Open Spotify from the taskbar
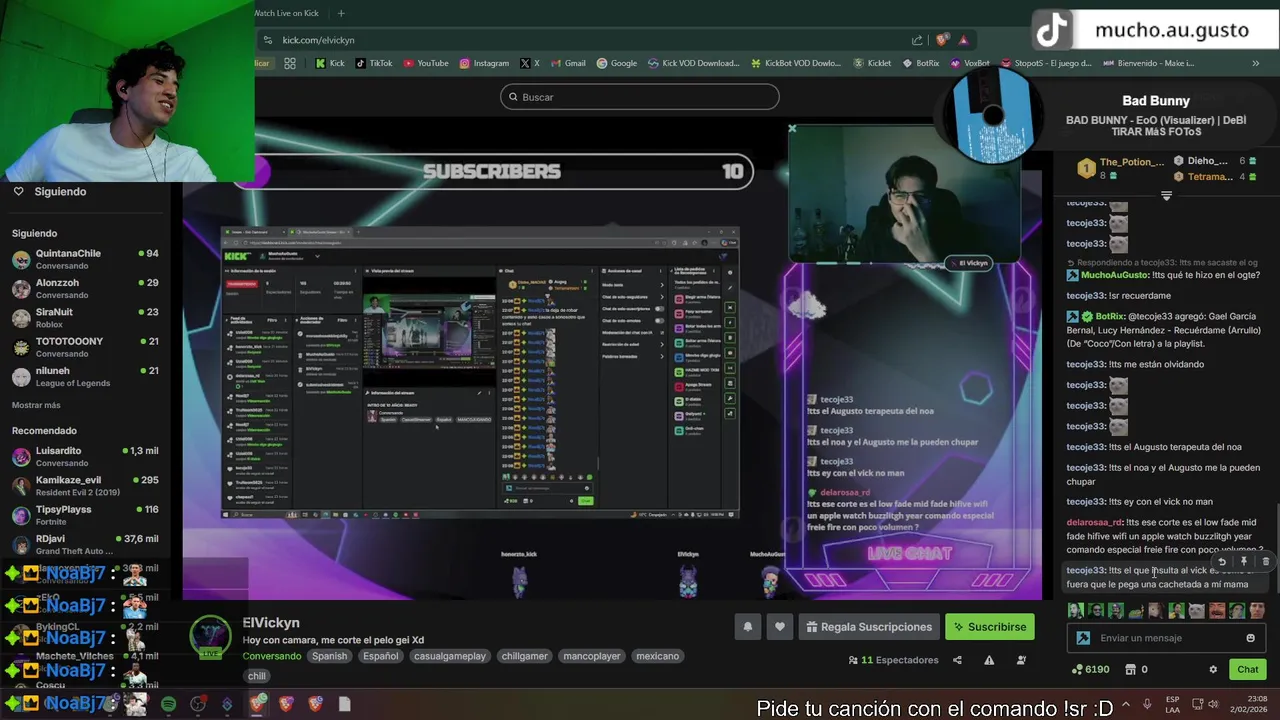This screenshot has height=720, width=1280. [168, 704]
